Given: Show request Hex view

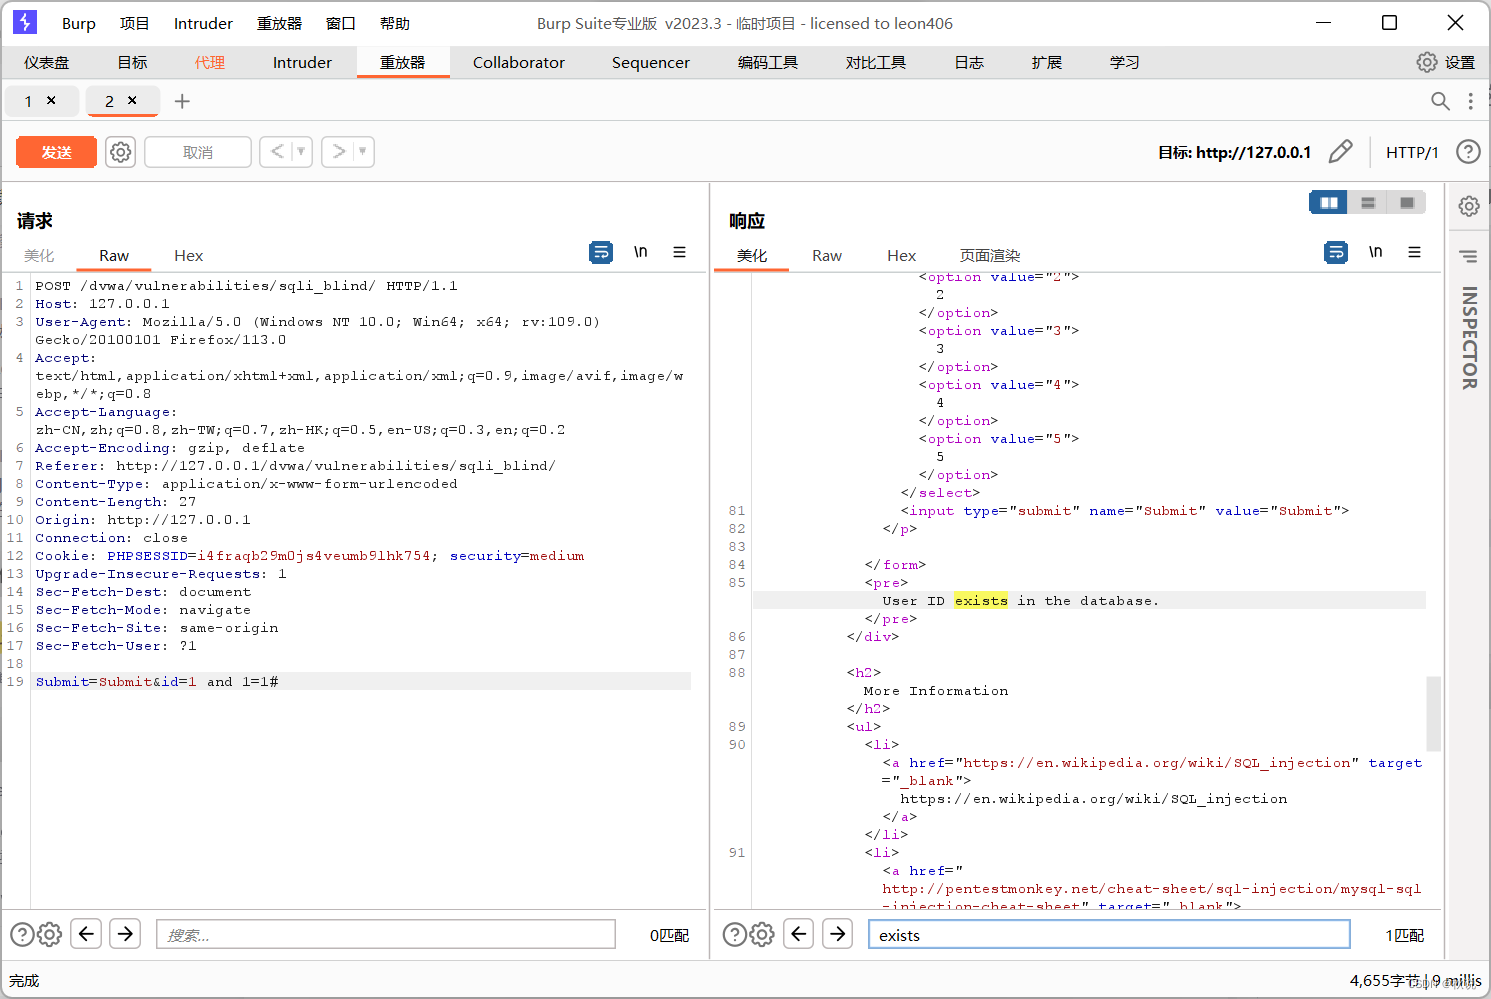Looking at the screenshot, I should 188,255.
